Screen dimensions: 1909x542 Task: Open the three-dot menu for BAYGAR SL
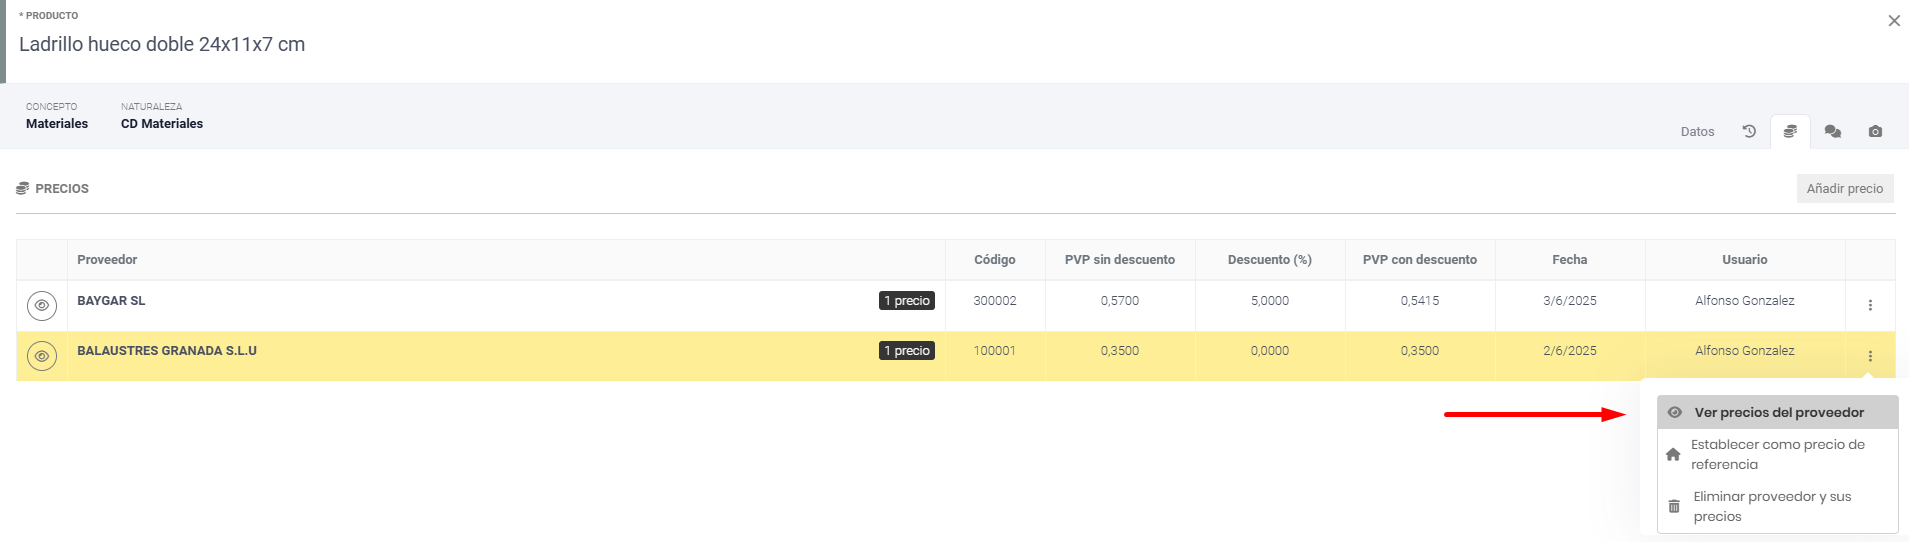point(1870,305)
